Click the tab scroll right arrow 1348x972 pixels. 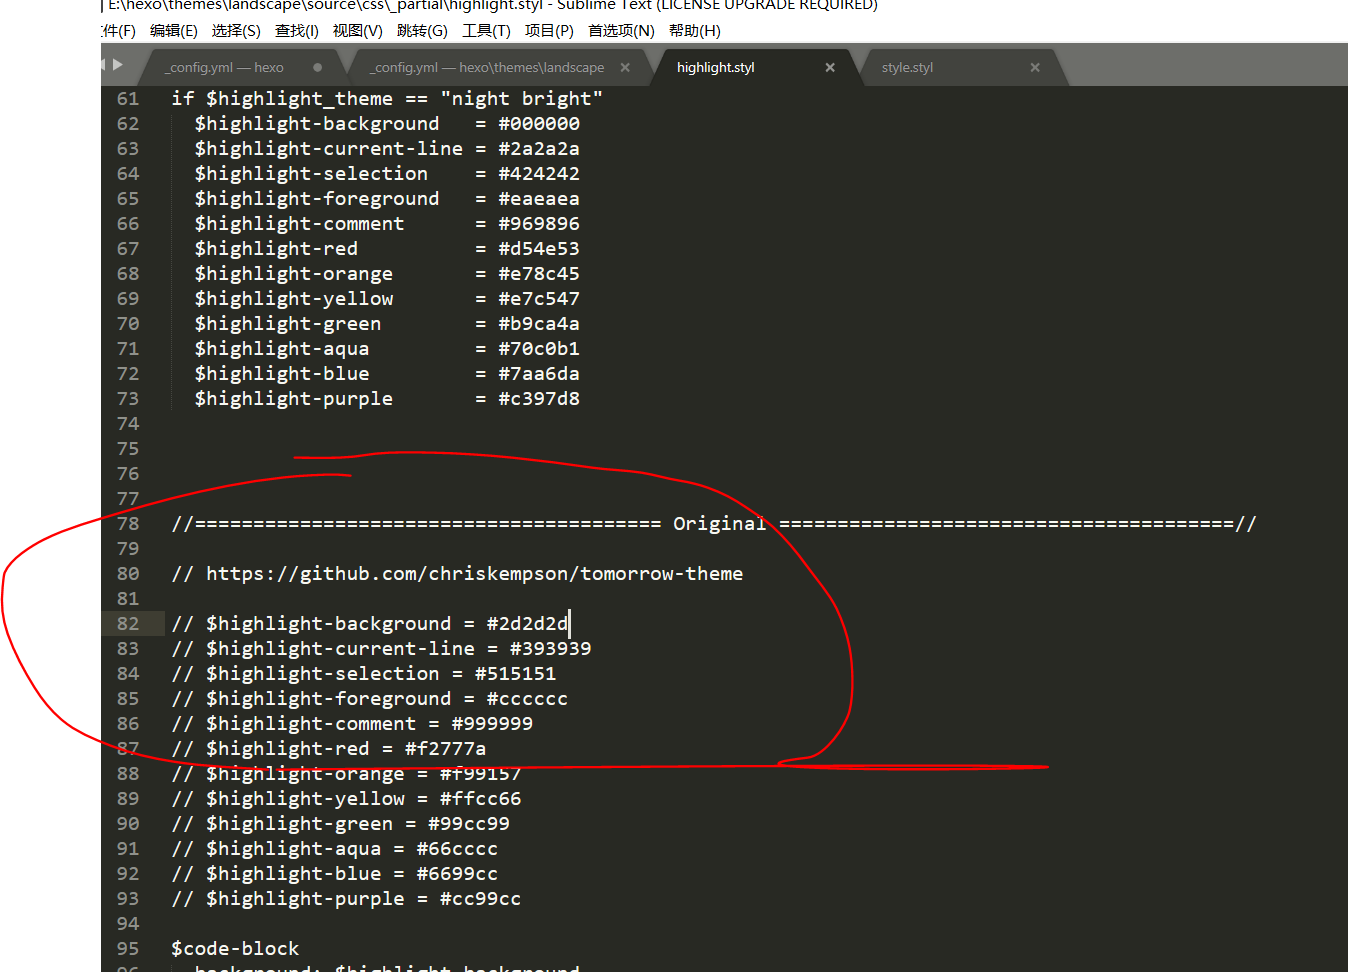pyautogui.click(x=118, y=65)
